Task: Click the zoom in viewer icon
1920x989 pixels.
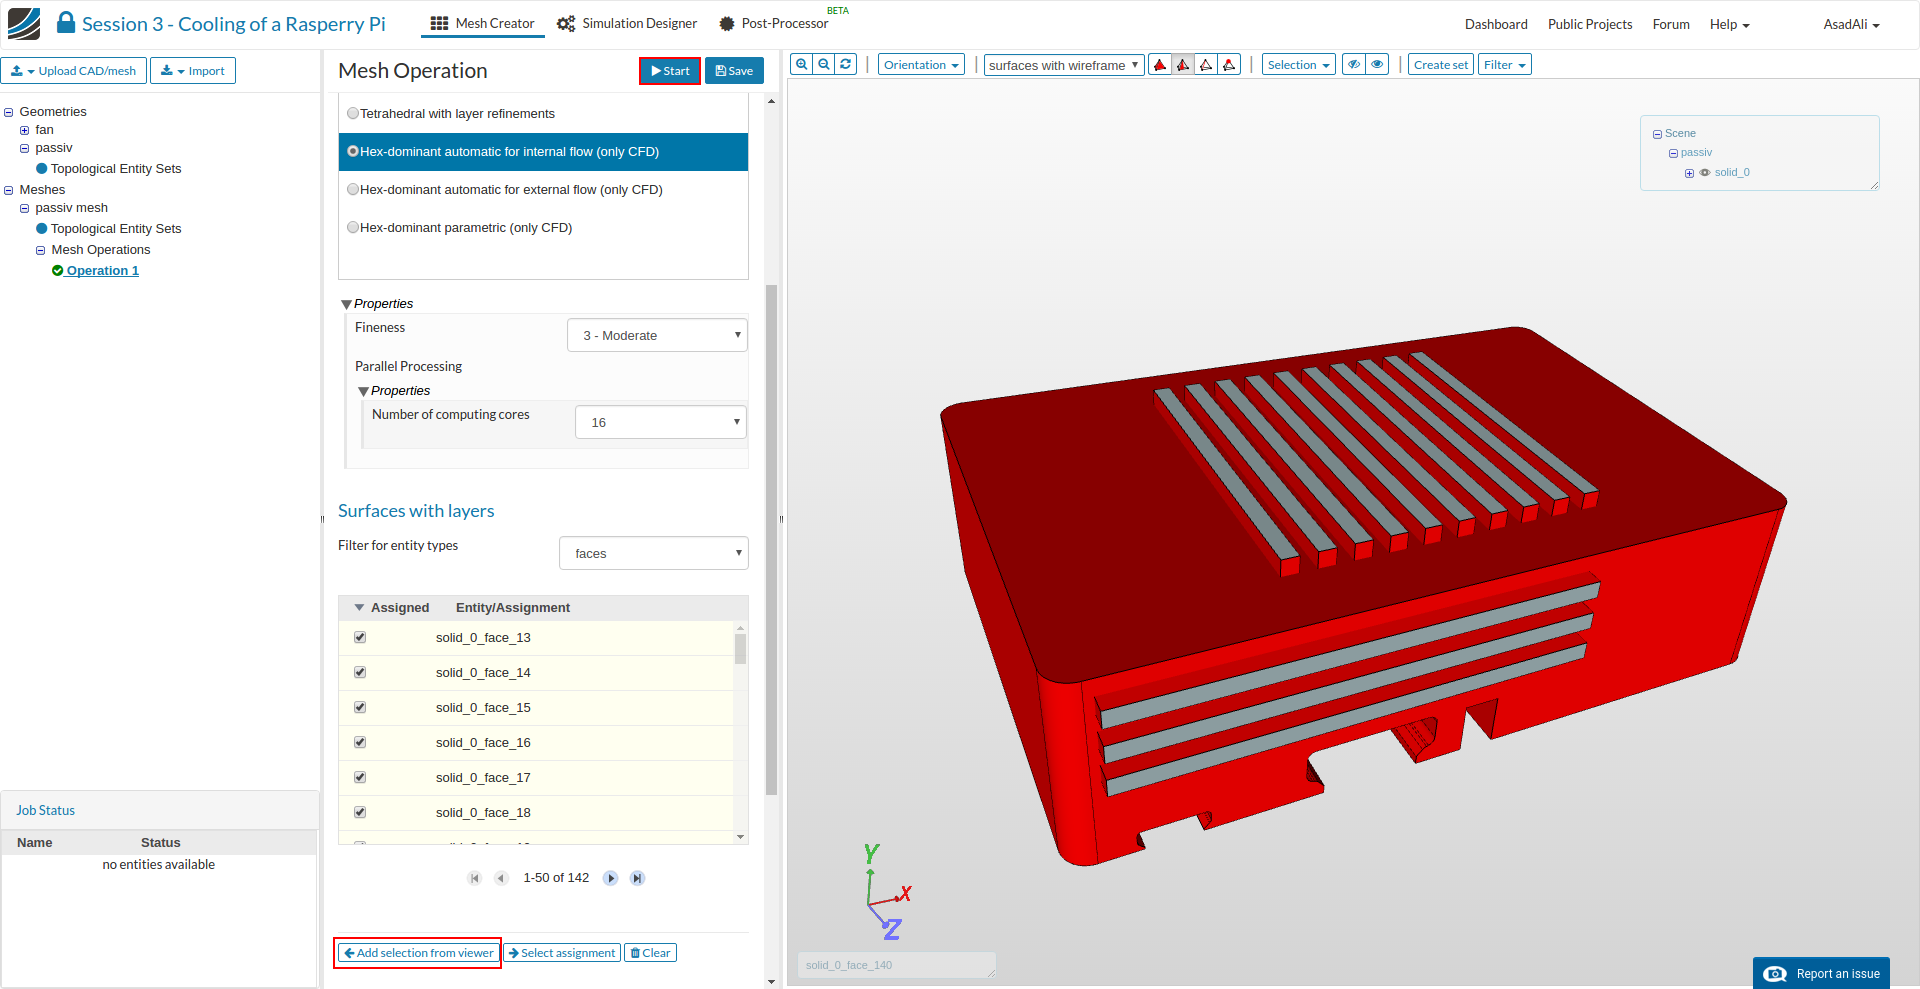Action: pos(801,64)
